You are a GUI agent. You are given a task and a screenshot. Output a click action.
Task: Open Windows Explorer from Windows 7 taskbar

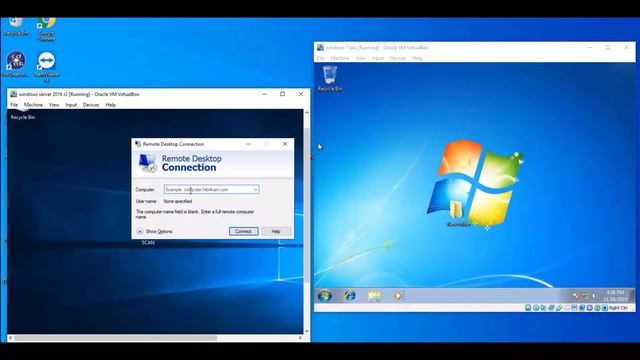coord(374,296)
